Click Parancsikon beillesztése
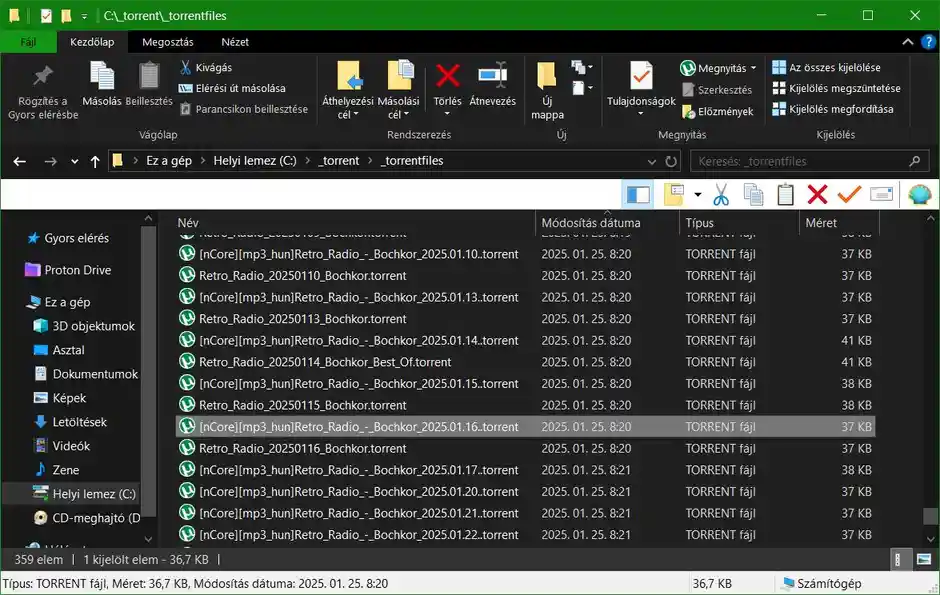This screenshot has height=595, width=940. click(244, 109)
